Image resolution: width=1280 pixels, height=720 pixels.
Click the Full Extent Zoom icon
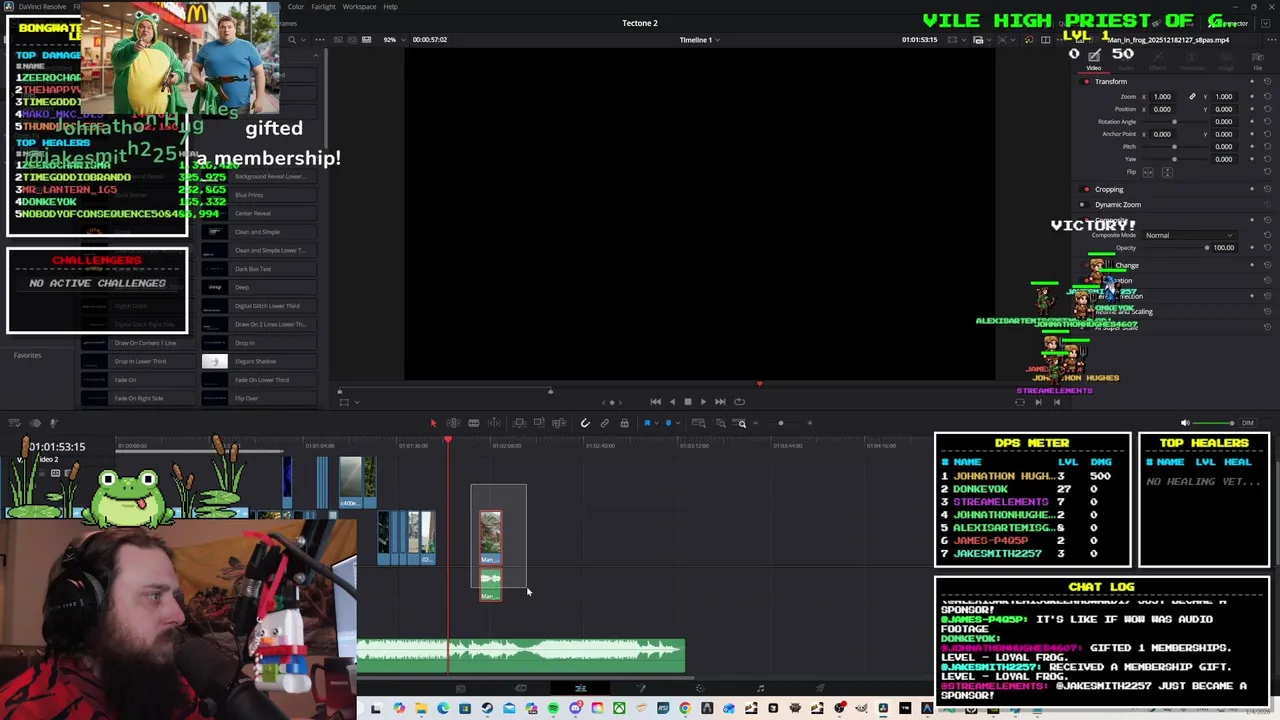700,423
